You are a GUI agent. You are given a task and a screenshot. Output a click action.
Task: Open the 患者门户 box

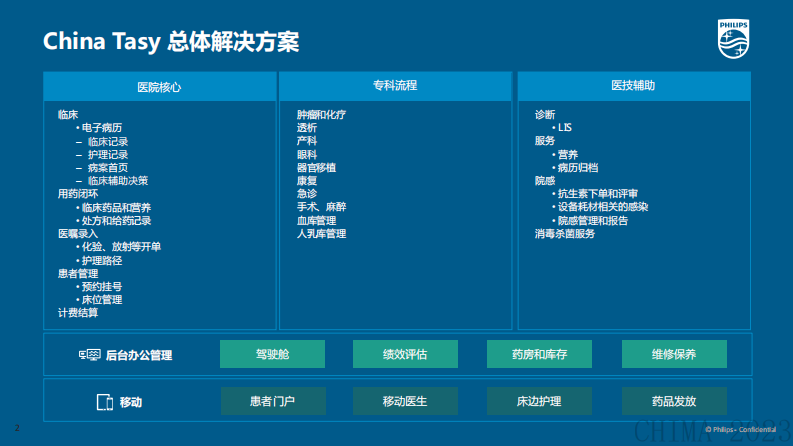[x=273, y=401]
